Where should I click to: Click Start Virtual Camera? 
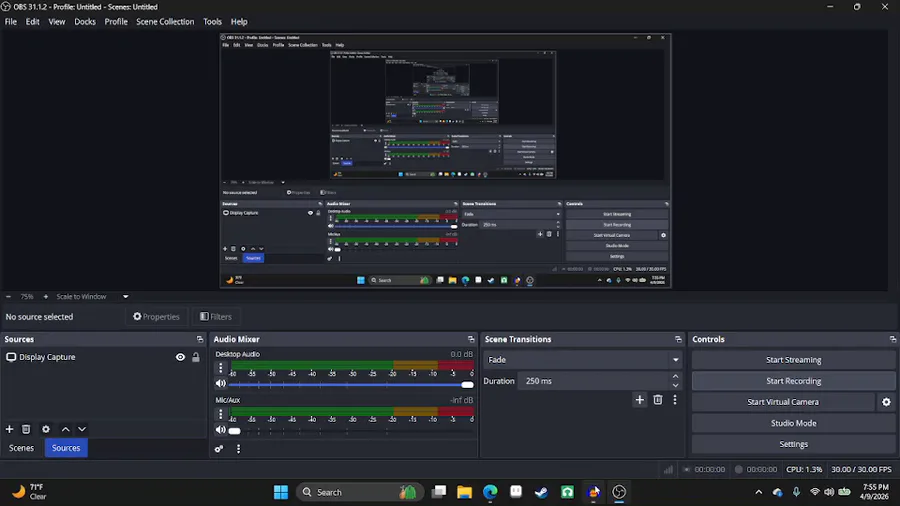[783, 402]
